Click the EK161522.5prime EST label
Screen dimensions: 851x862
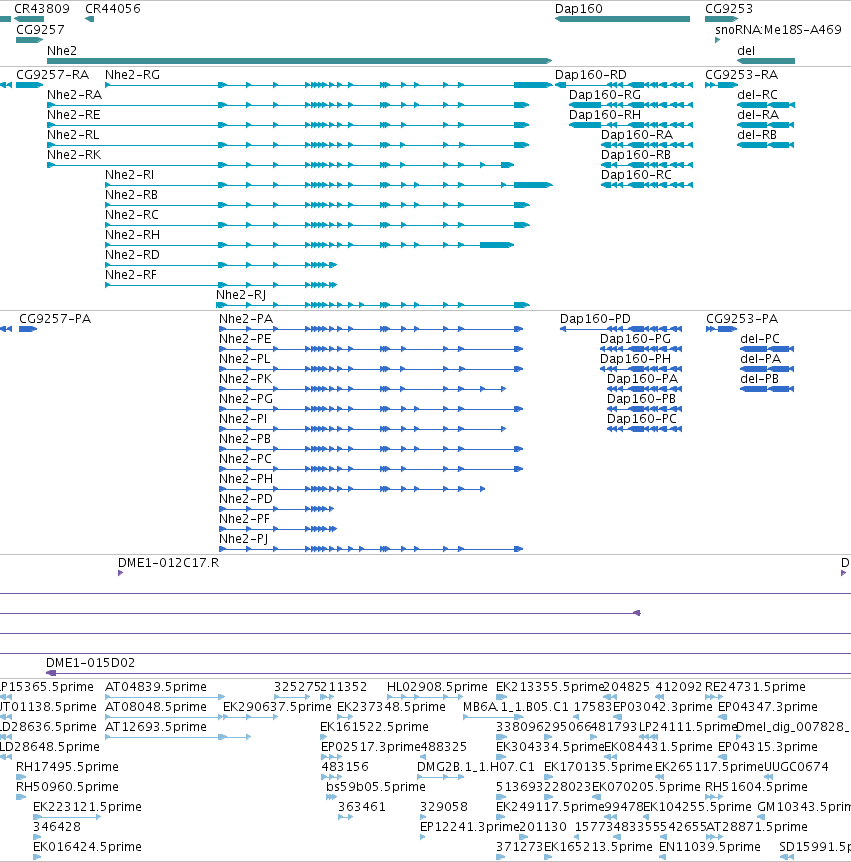click(x=374, y=727)
